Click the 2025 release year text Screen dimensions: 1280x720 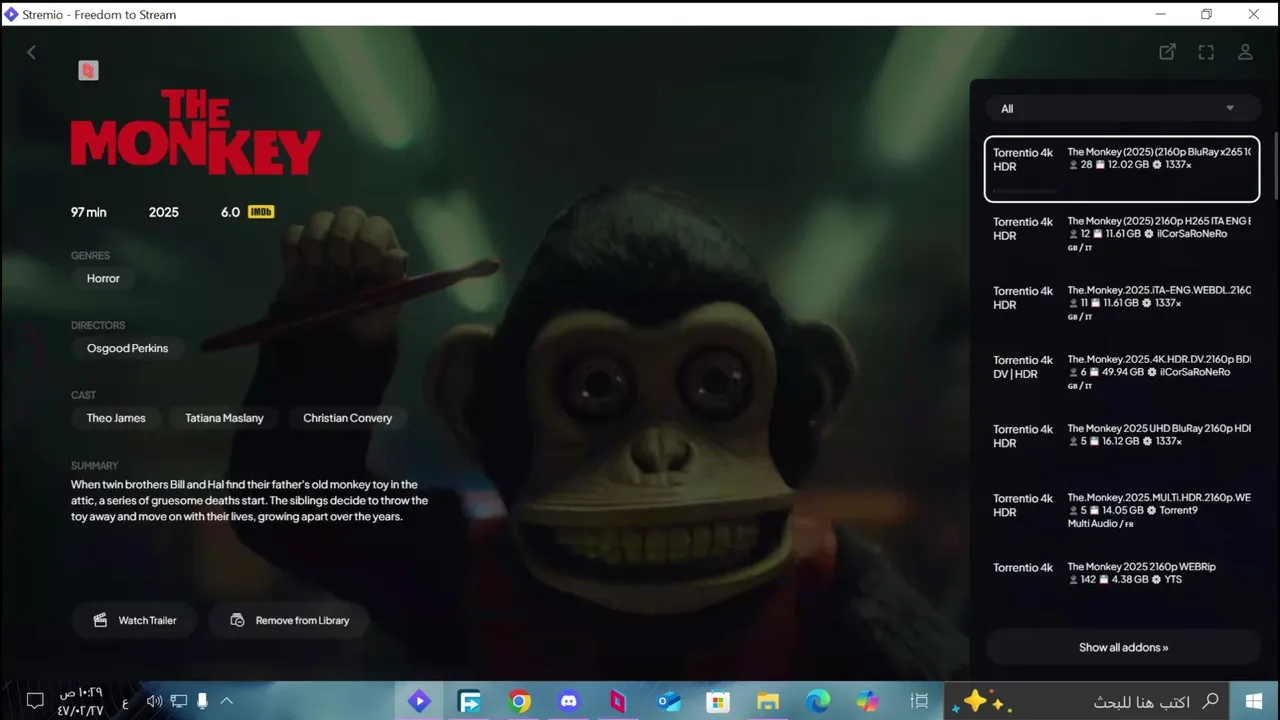pyautogui.click(x=164, y=212)
